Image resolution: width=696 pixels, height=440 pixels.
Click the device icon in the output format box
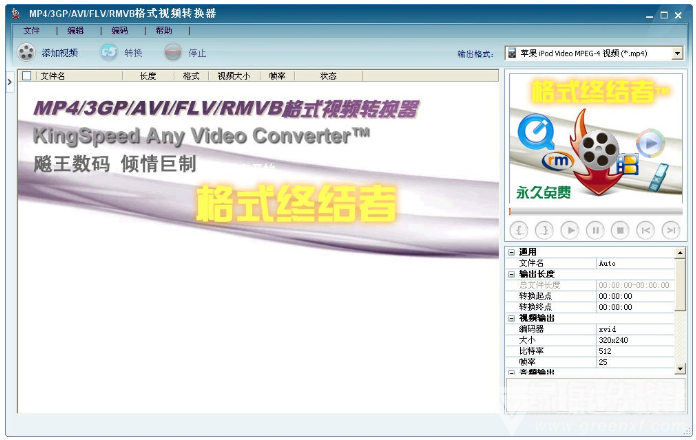coord(512,53)
